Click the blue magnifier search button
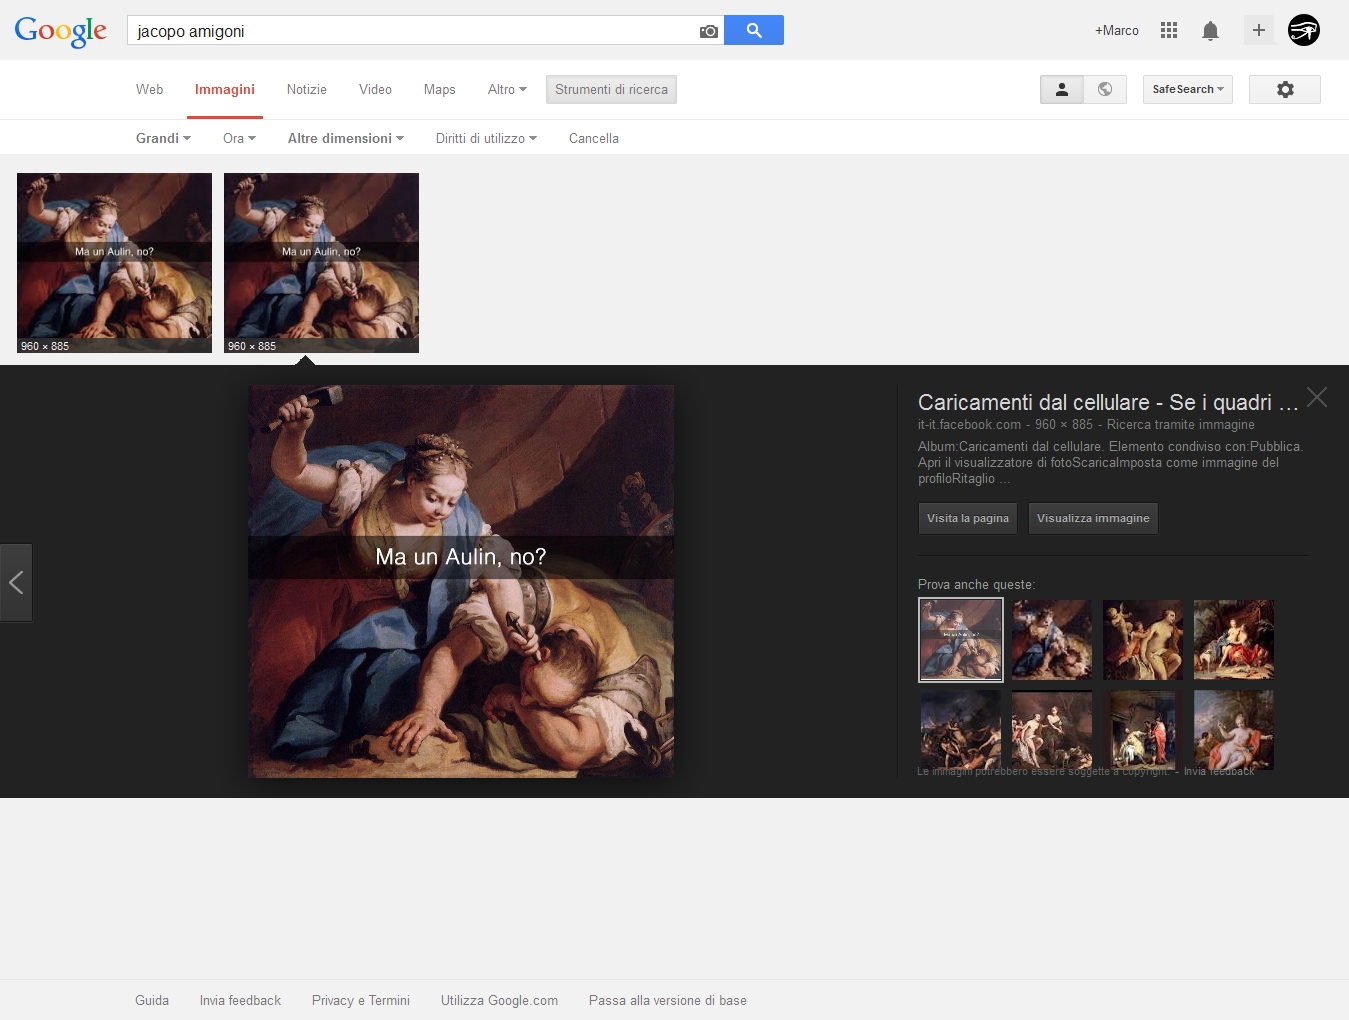 click(x=754, y=30)
